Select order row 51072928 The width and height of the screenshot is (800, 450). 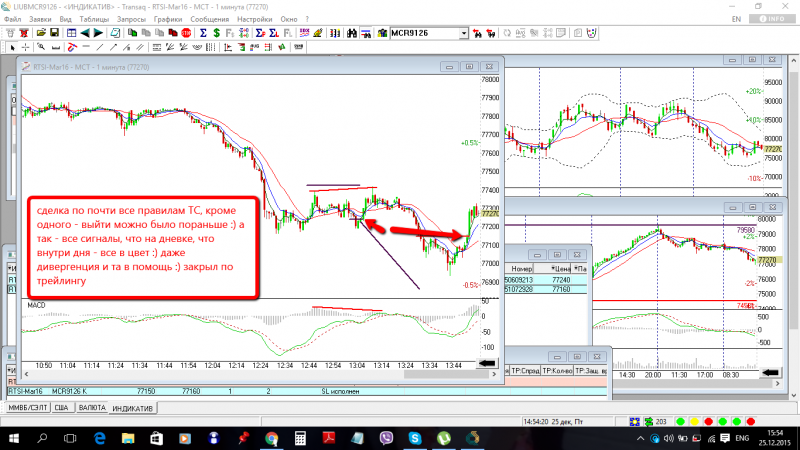546,289
